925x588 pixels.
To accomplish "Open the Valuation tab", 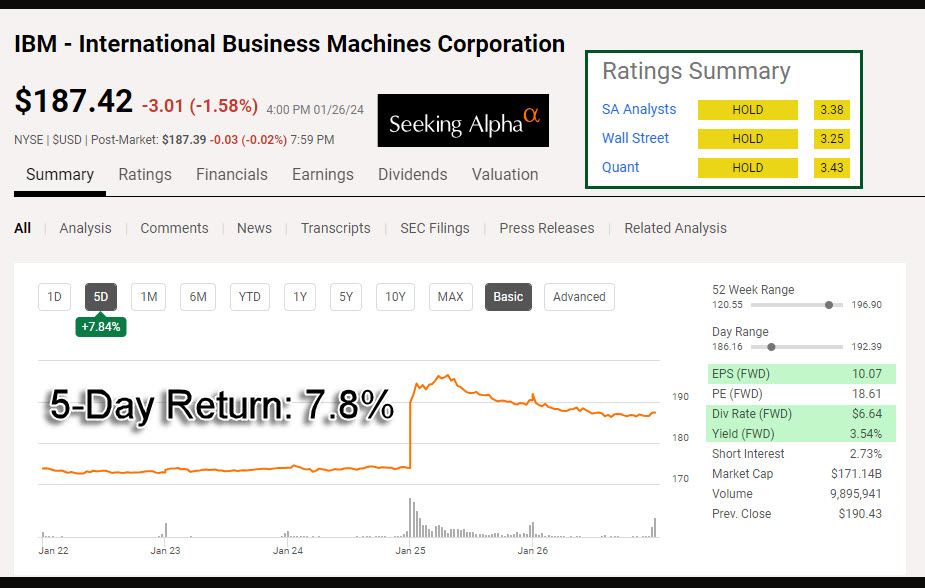I will 505,174.
